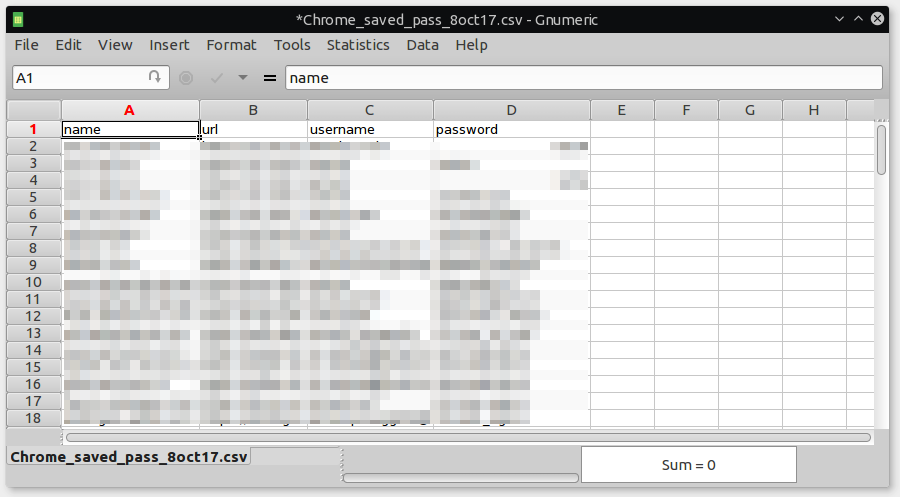
Task: Open the Edit menu
Action: point(68,45)
